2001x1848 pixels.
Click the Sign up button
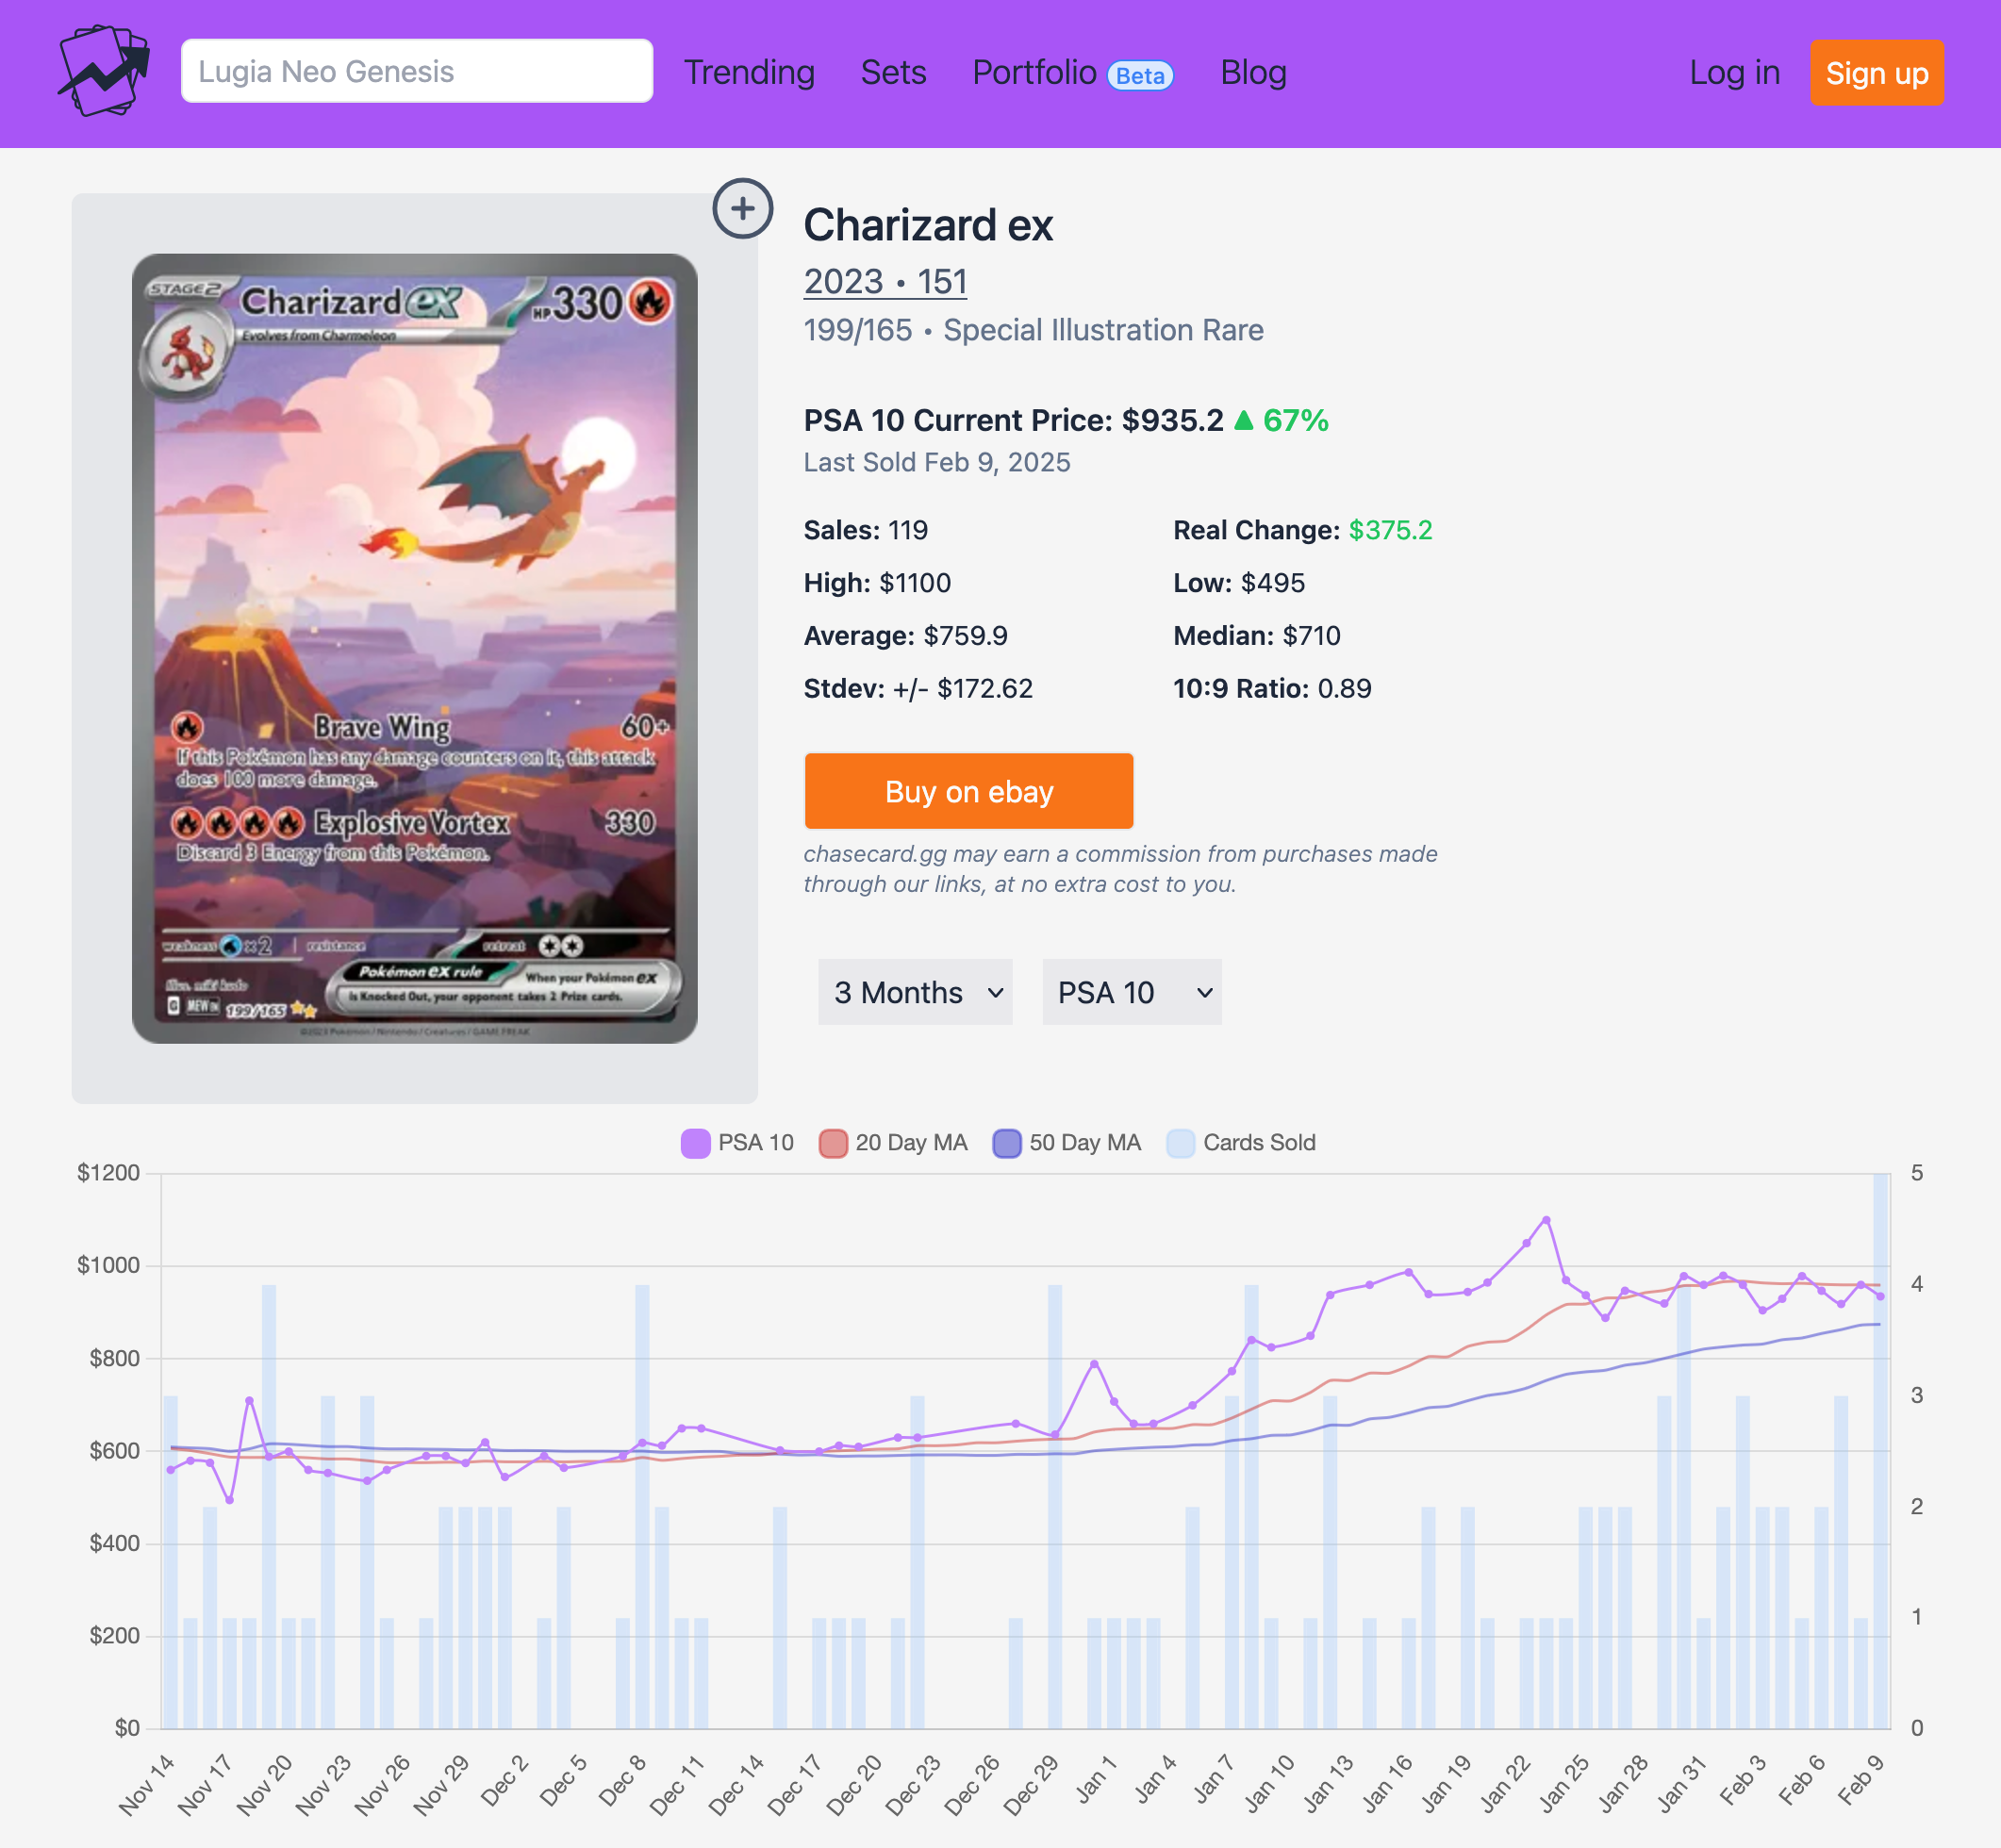click(1876, 72)
